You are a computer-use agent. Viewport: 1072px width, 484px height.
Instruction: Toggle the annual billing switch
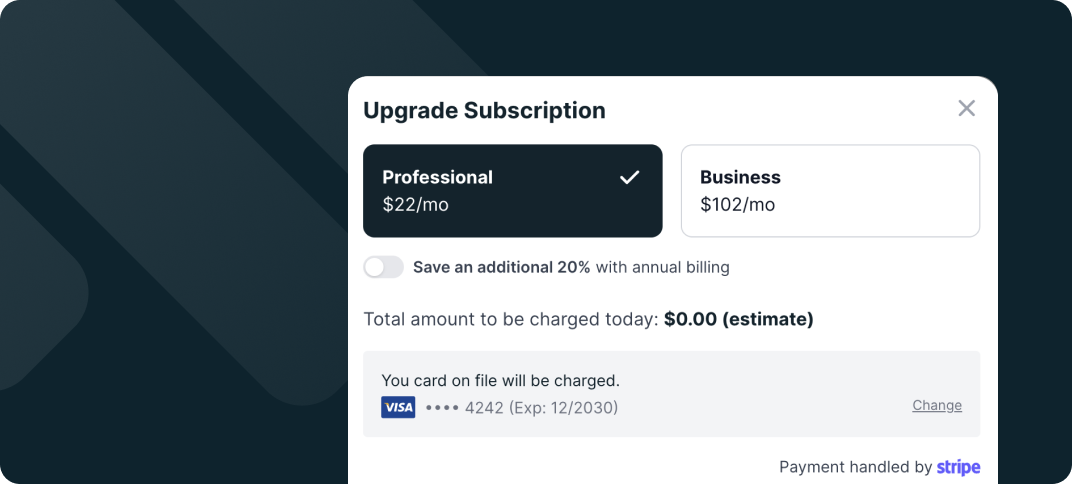tap(383, 267)
